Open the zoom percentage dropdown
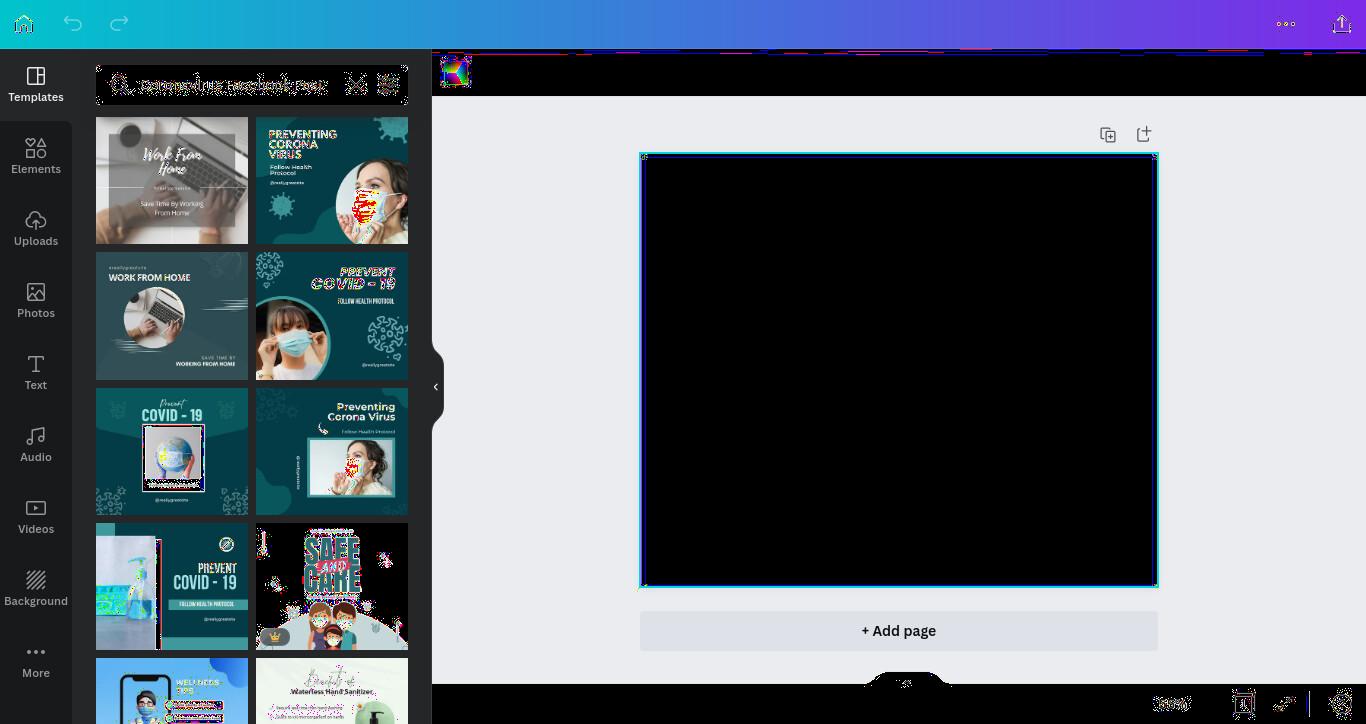 [x=1172, y=704]
